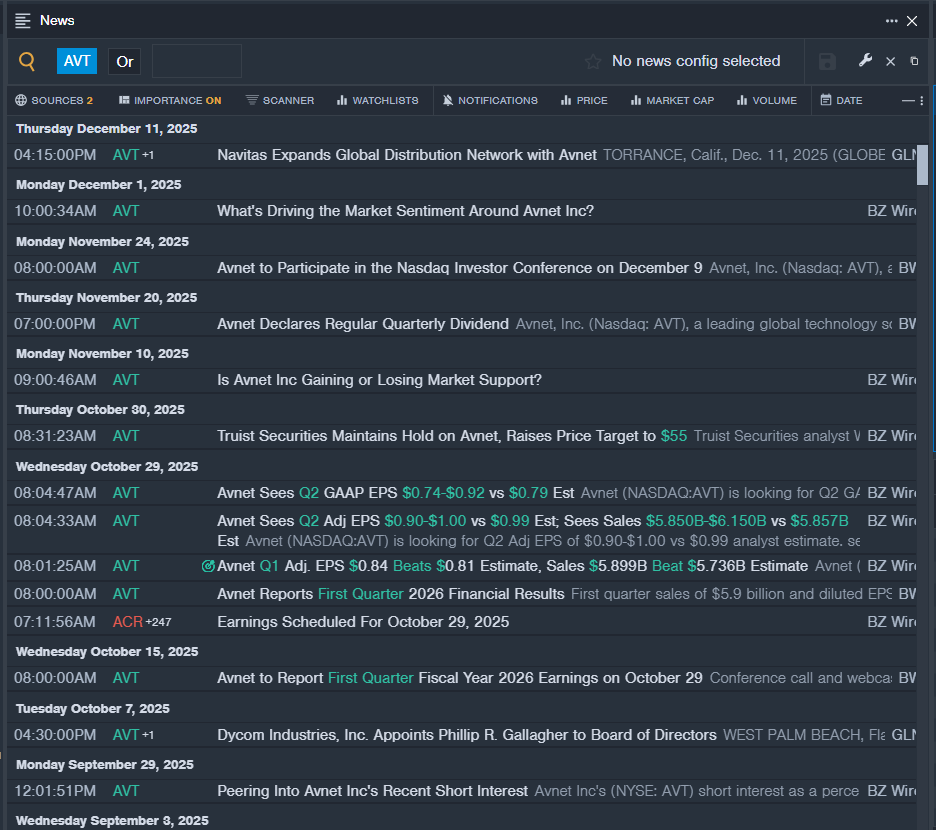Click the save floppy disk icon

tap(827, 62)
